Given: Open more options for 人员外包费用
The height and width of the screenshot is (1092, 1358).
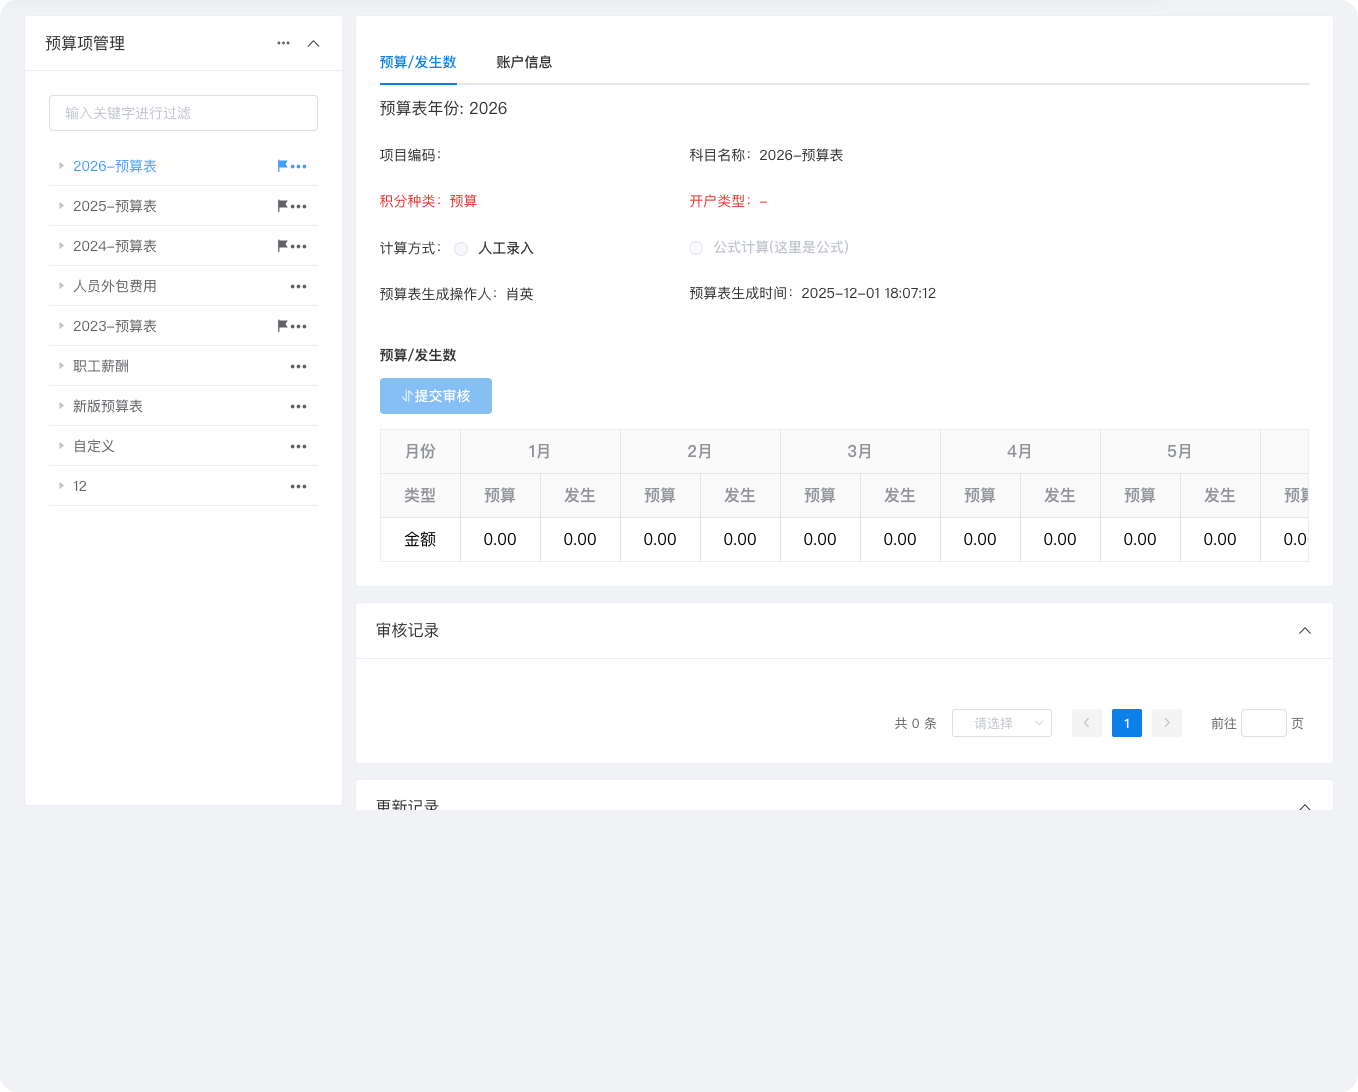Looking at the screenshot, I should click(298, 286).
